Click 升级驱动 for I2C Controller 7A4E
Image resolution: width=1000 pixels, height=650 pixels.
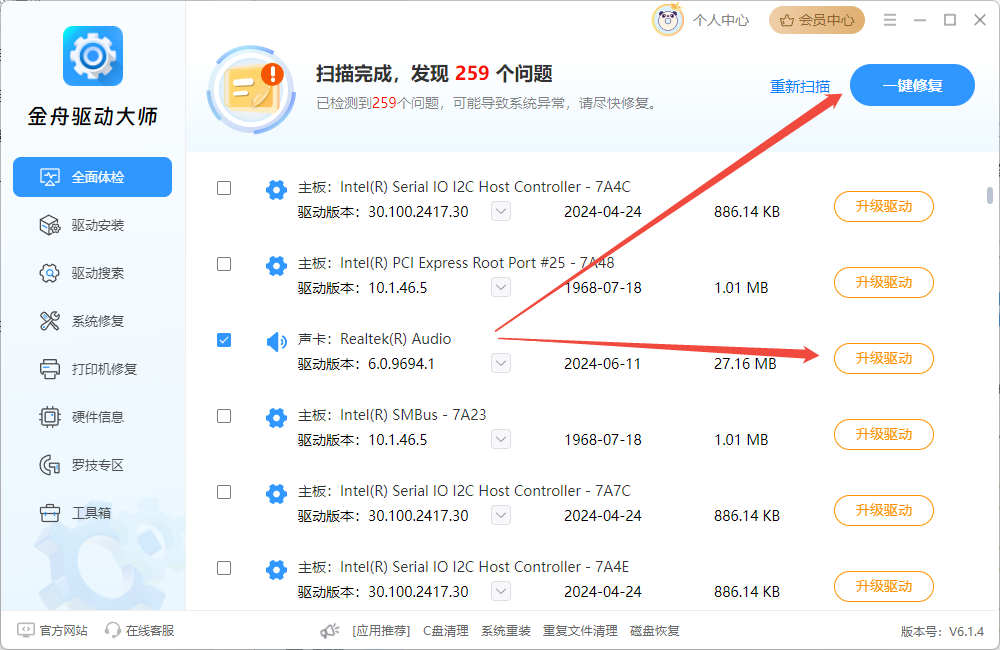pyautogui.click(x=884, y=586)
